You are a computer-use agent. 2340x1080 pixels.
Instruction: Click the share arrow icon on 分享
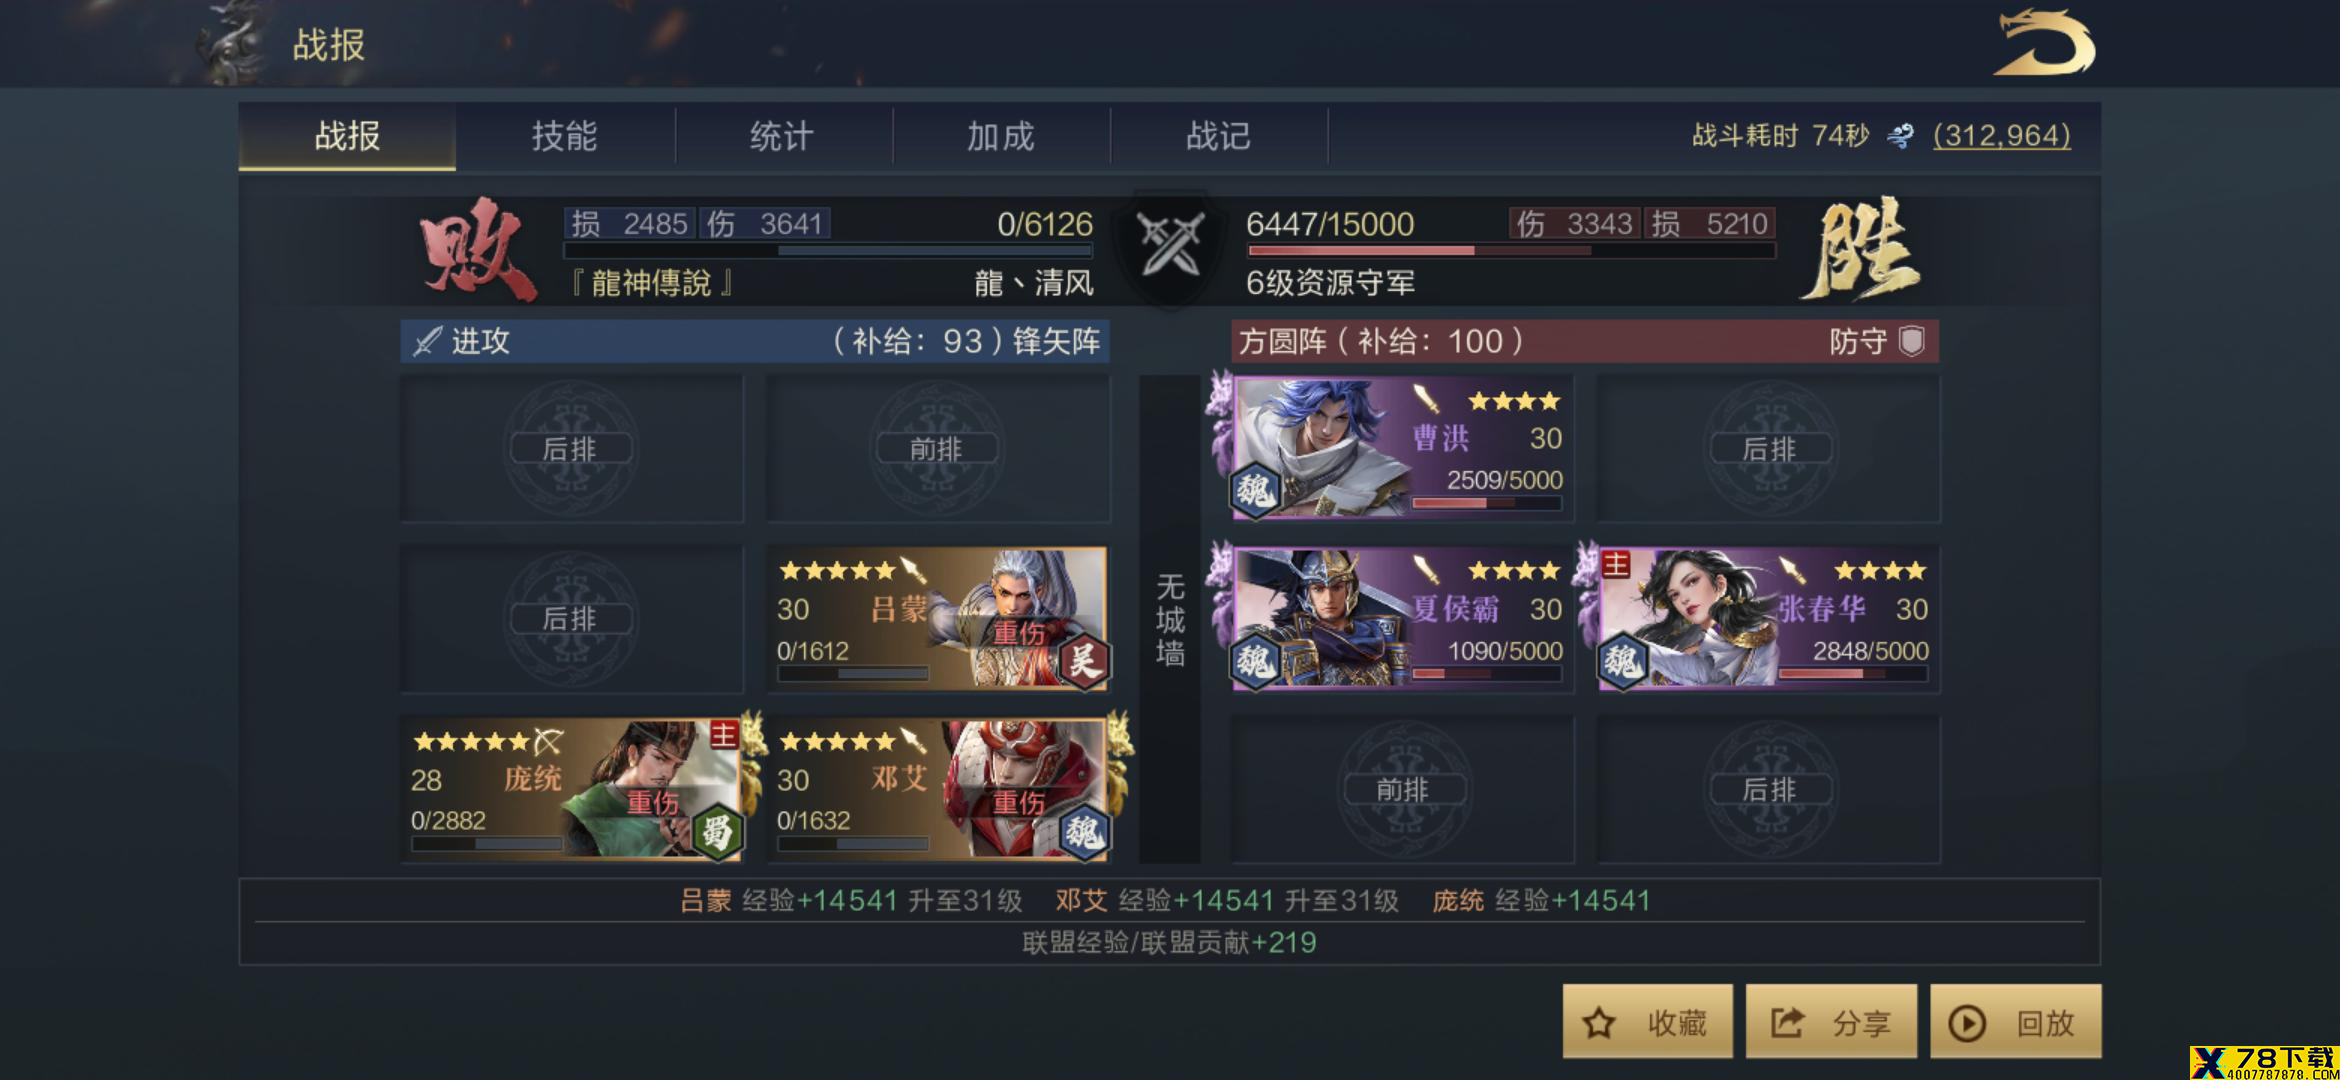coord(1787,1022)
